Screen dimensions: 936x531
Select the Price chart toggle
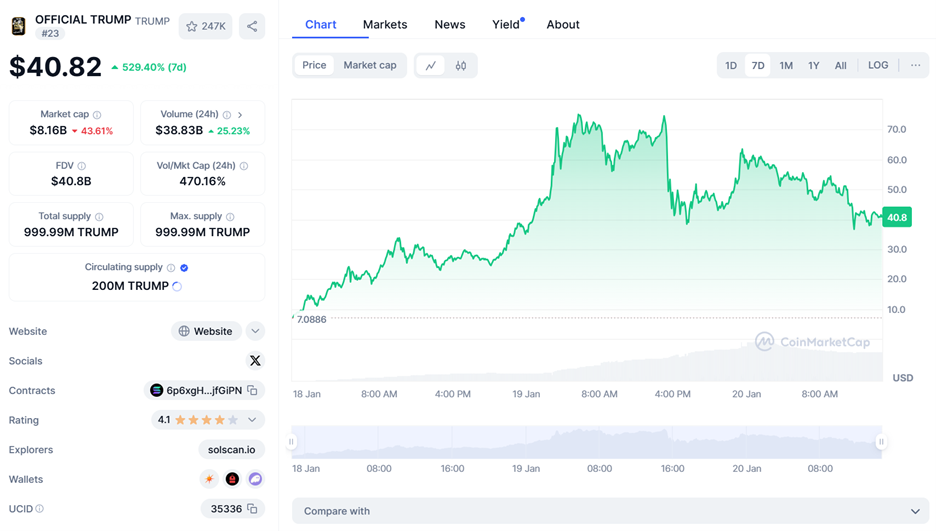tap(314, 65)
